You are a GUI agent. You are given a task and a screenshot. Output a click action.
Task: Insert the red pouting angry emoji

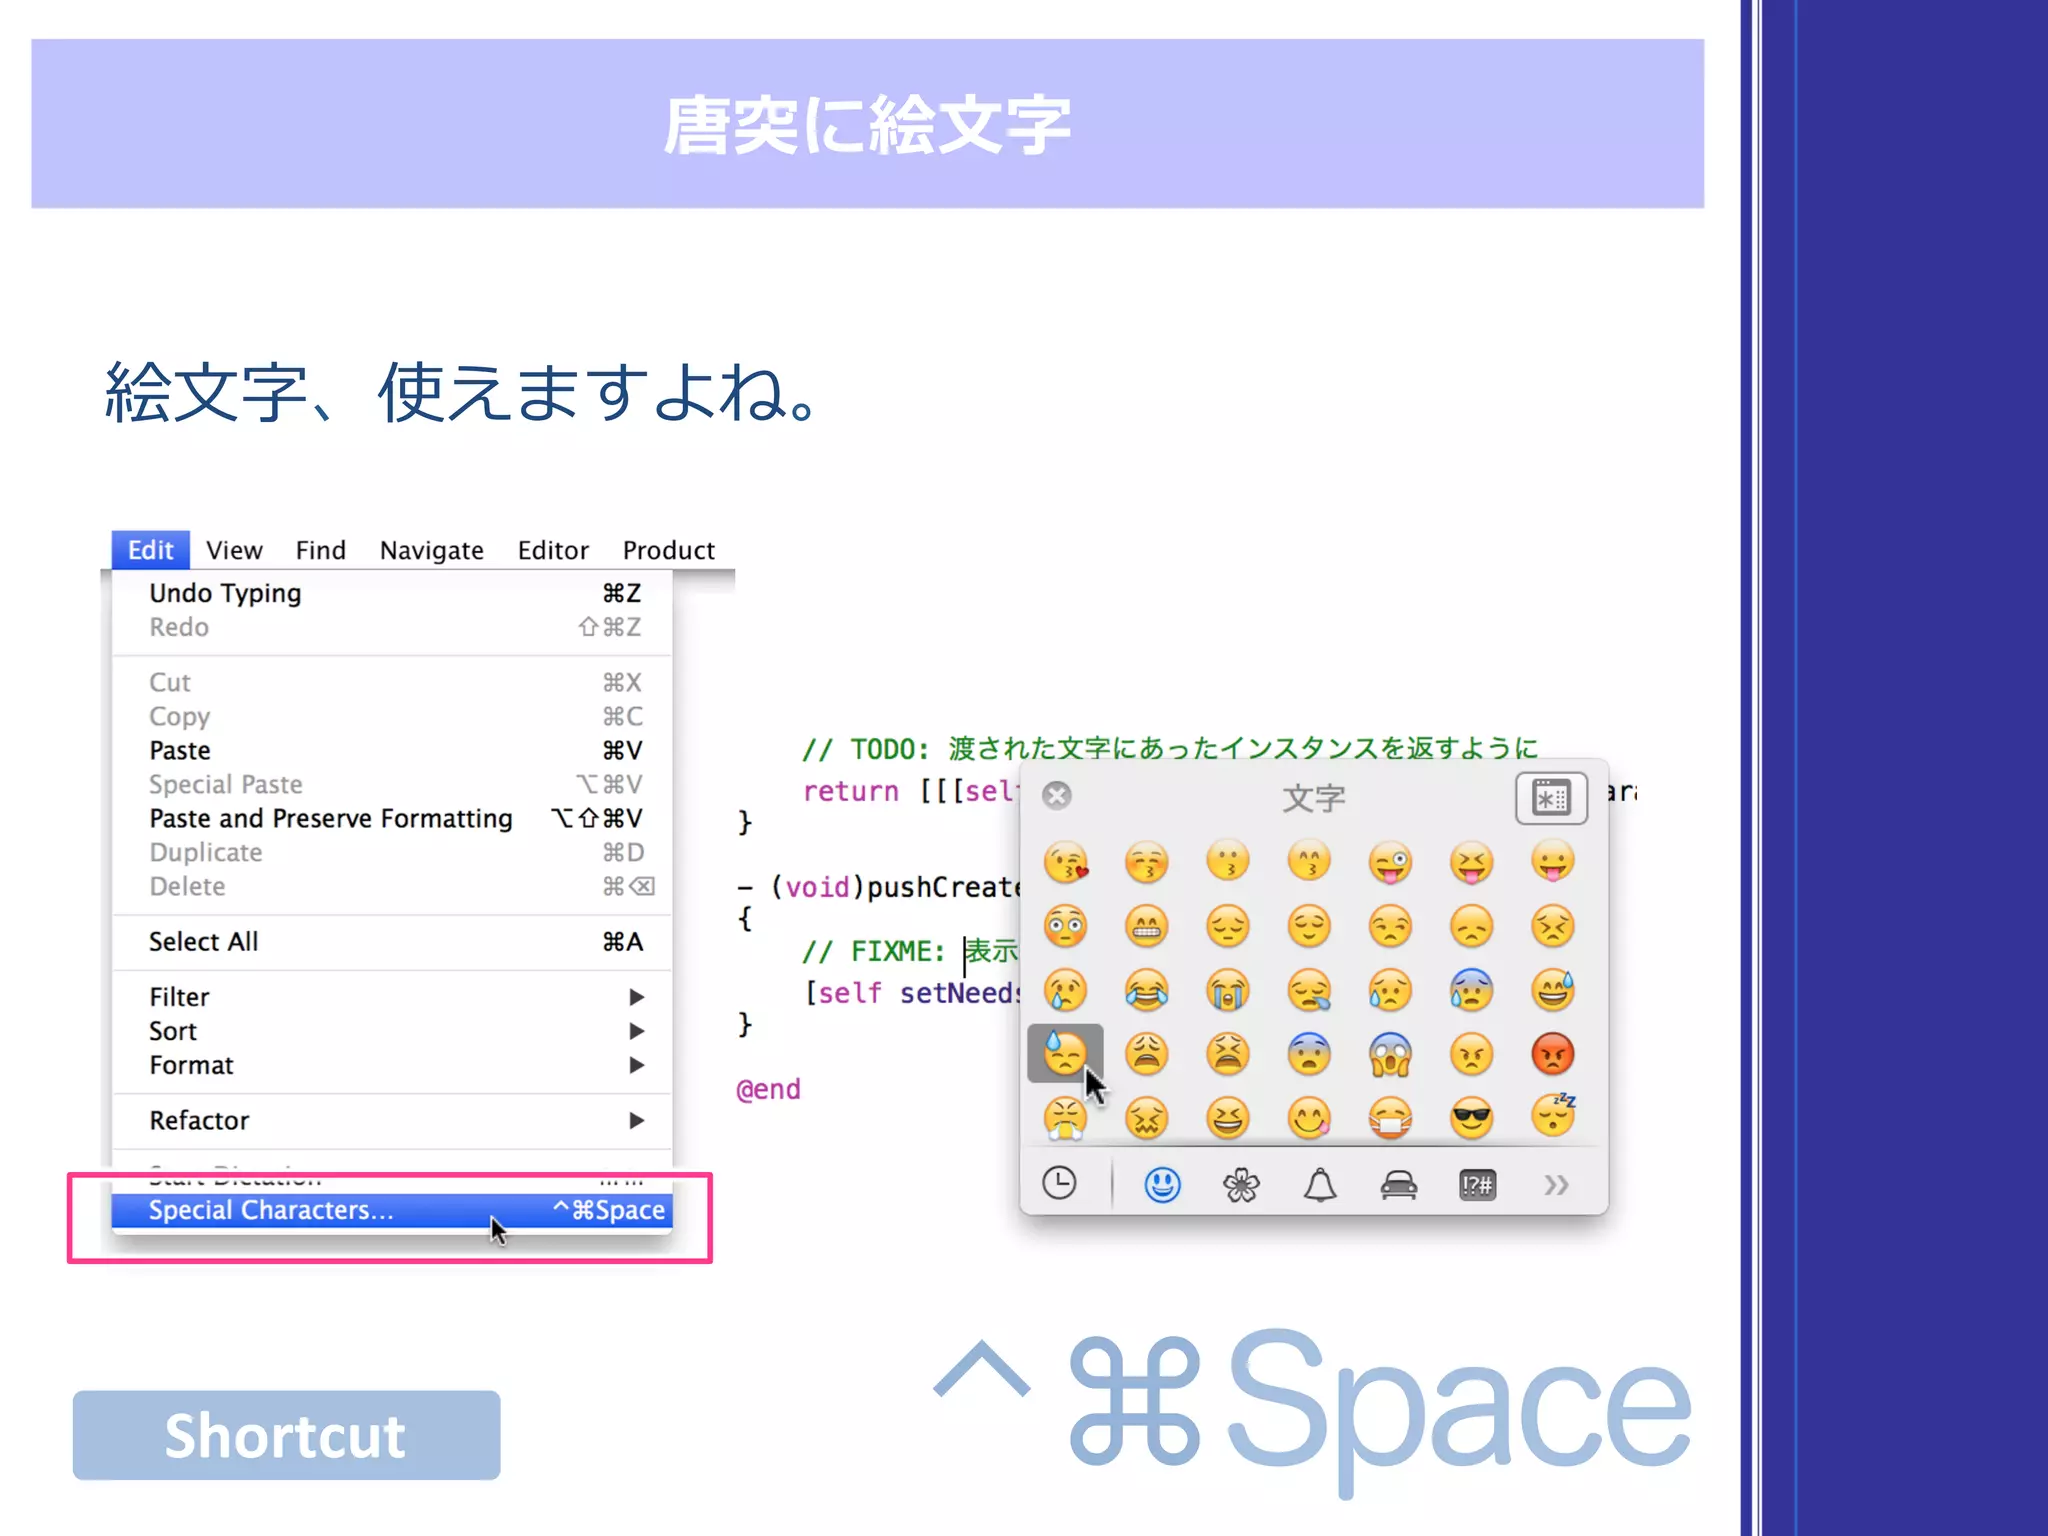click(1552, 1054)
